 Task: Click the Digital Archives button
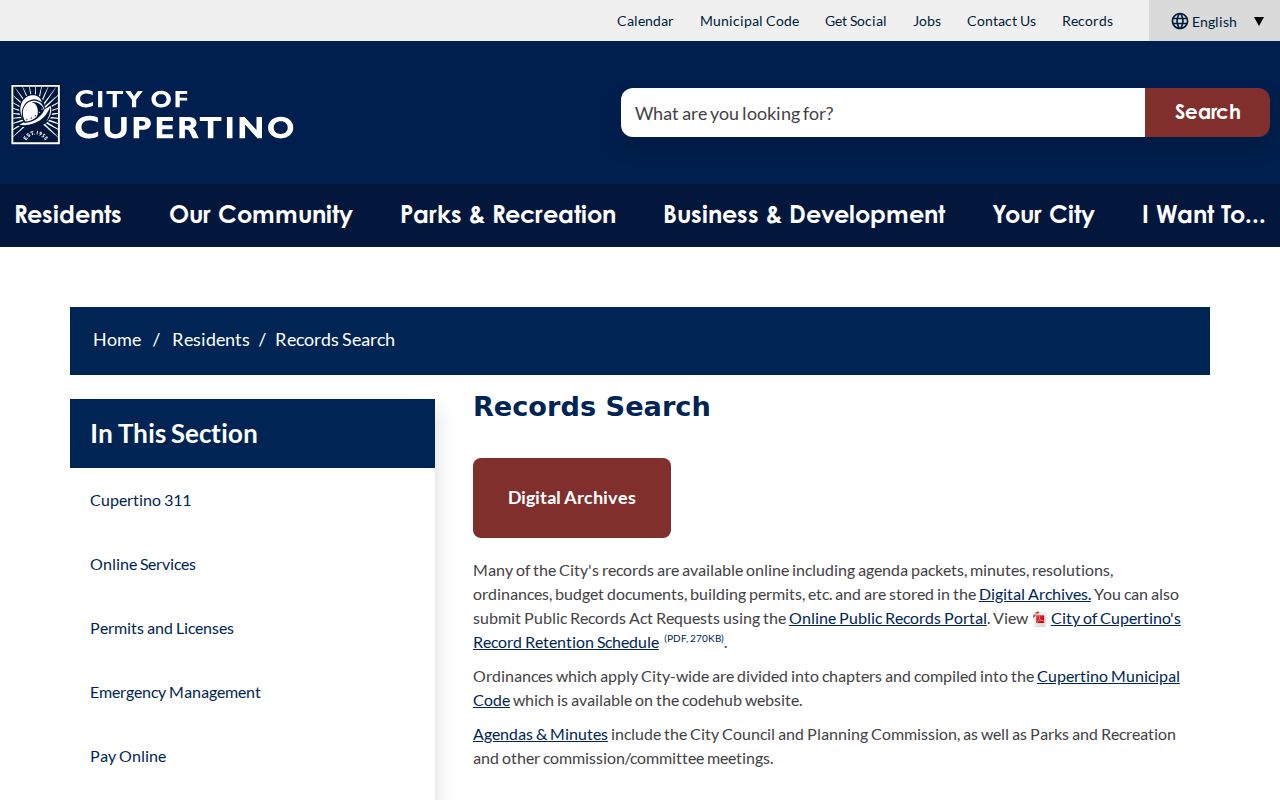point(572,498)
